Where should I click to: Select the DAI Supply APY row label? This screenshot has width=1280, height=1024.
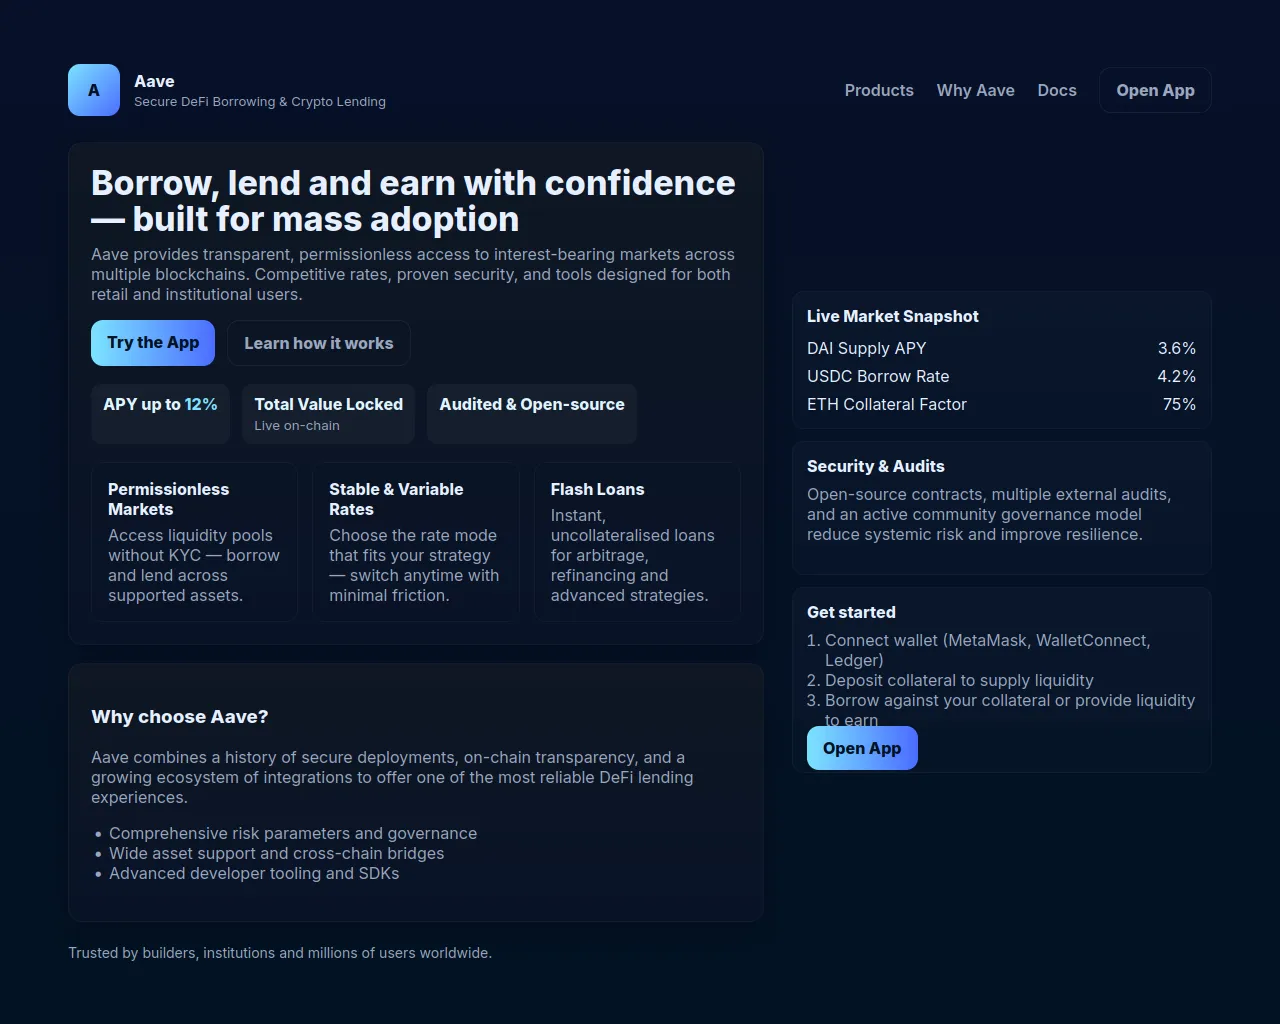(x=867, y=348)
